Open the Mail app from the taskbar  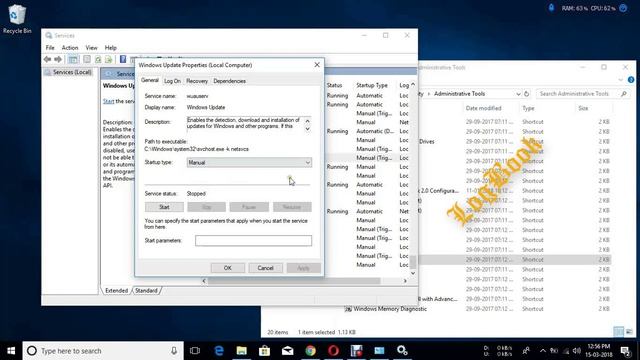287,351
